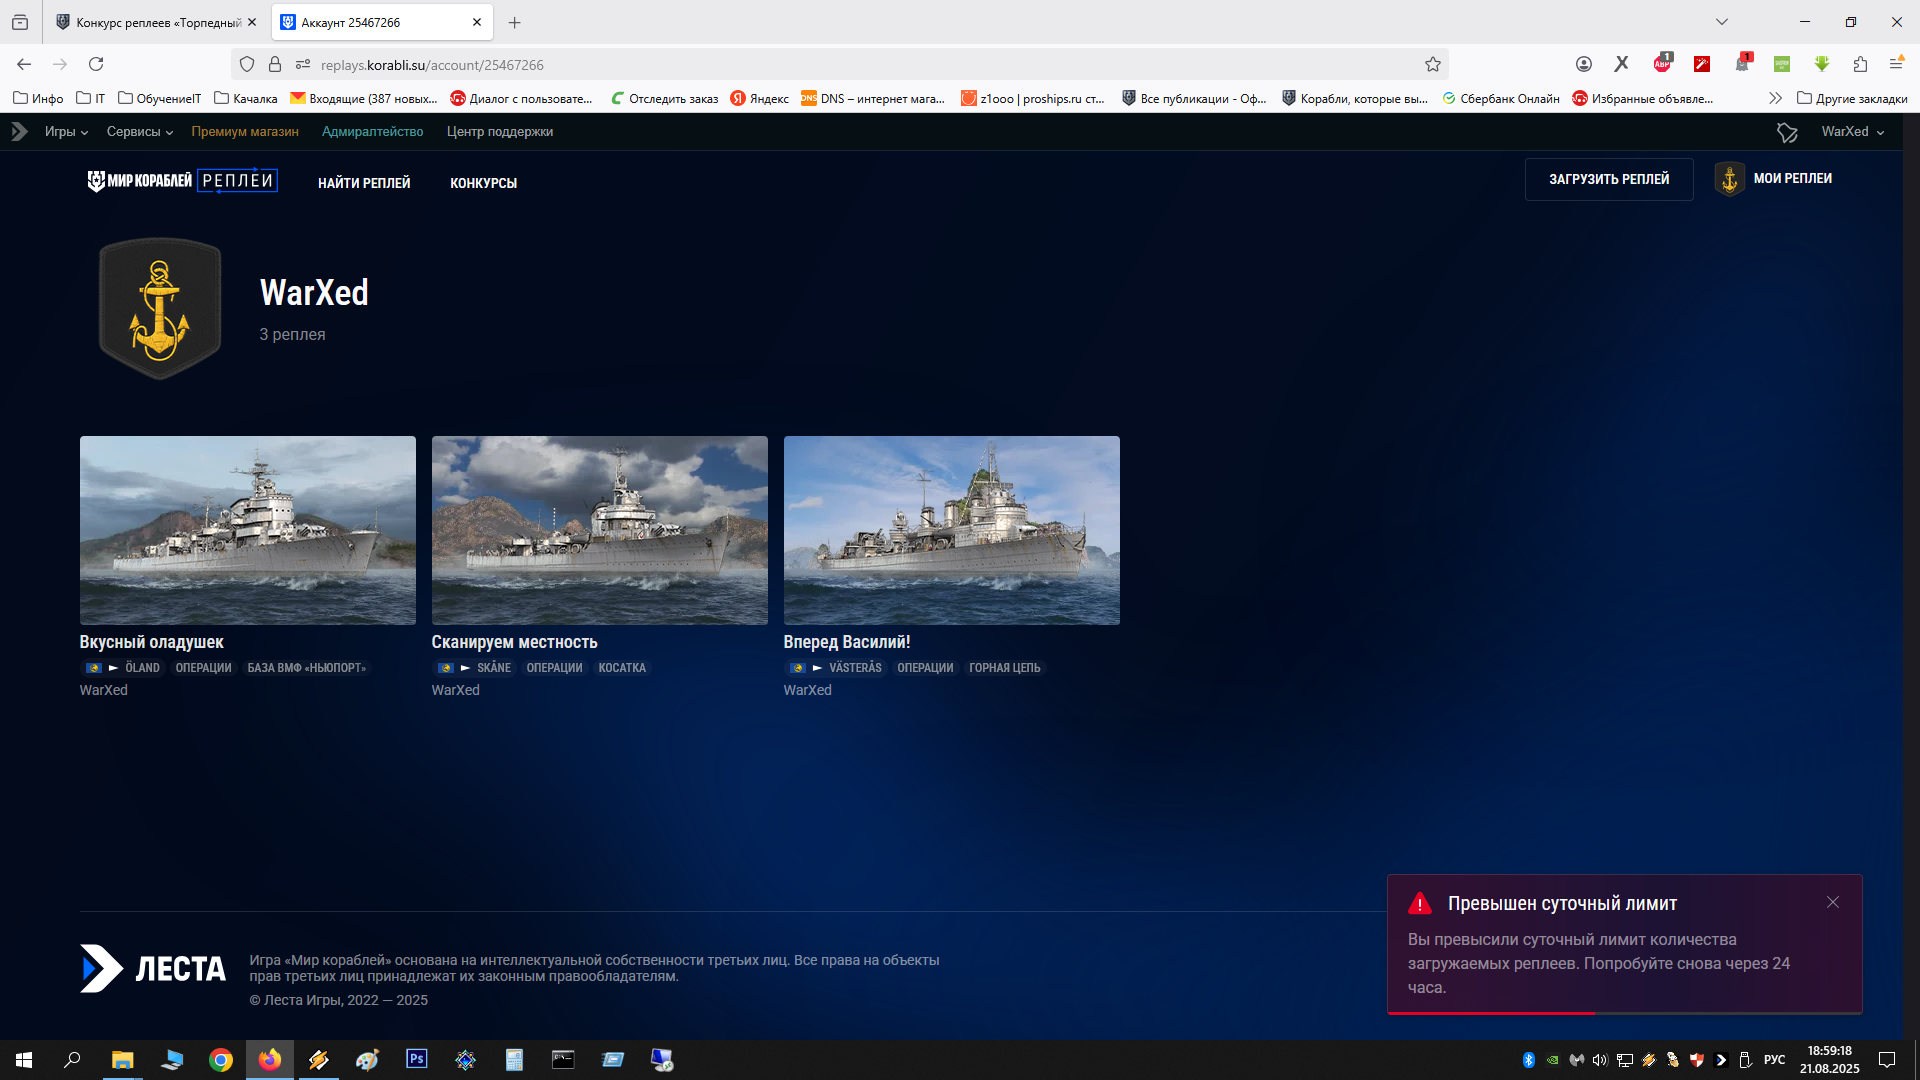Click the browser forward arrow
This screenshot has height=1080, width=1920.
[60, 64]
